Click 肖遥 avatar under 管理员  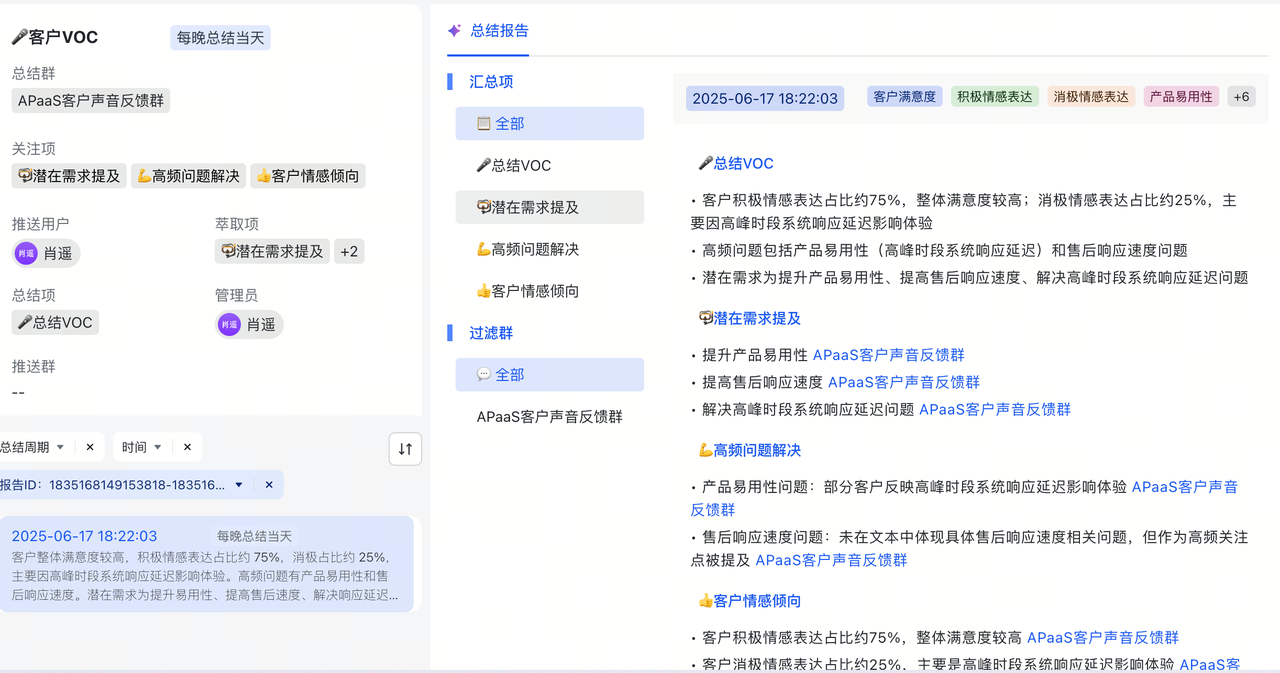click(230, 324)
